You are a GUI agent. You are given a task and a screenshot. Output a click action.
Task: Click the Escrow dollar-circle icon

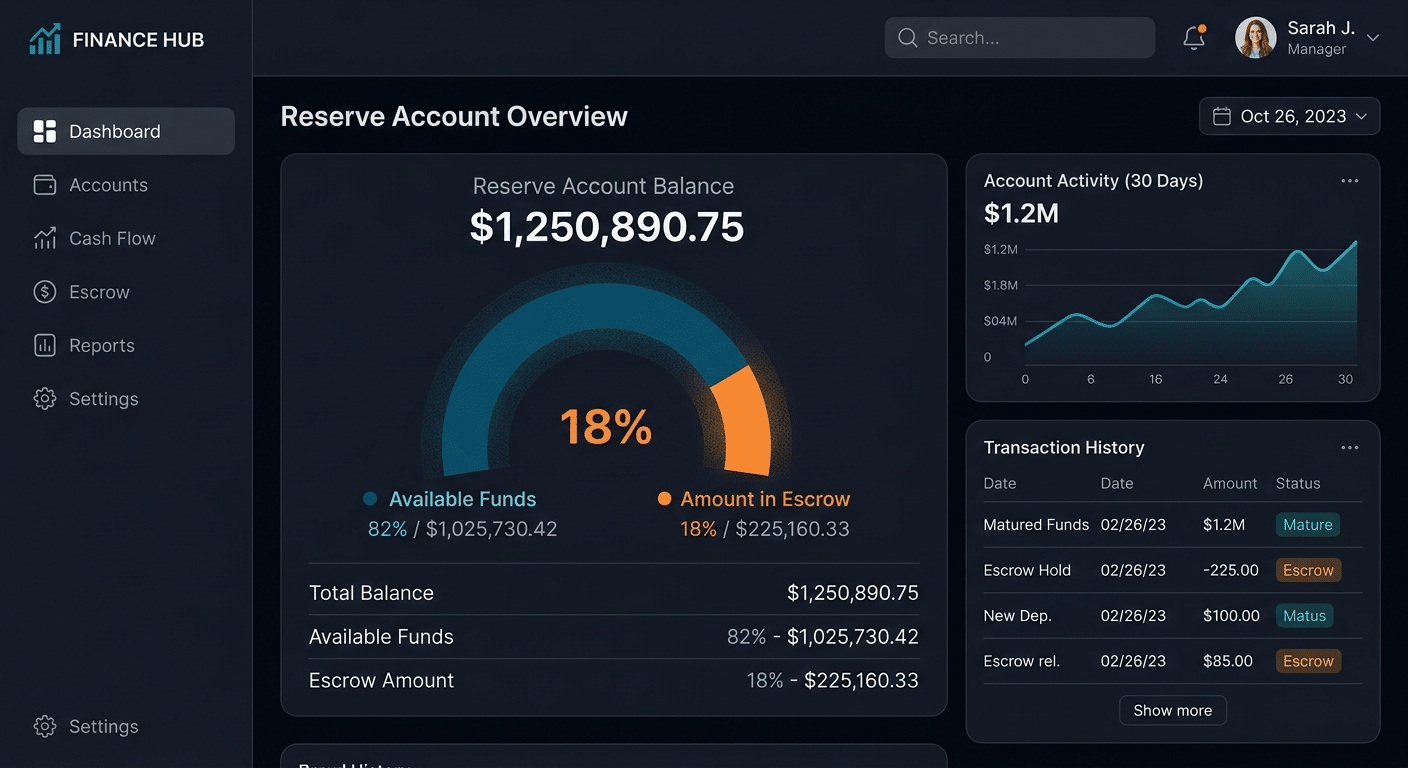(45, 292)
